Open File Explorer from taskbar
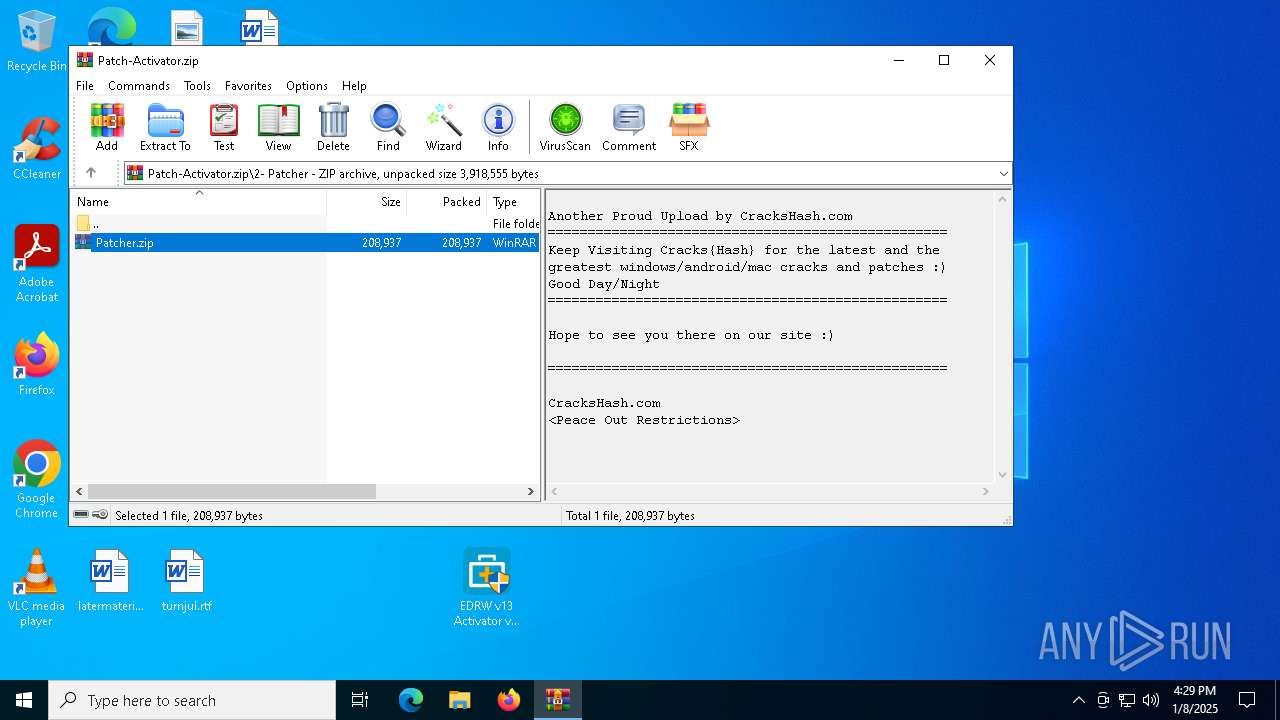 pos(459,700)
